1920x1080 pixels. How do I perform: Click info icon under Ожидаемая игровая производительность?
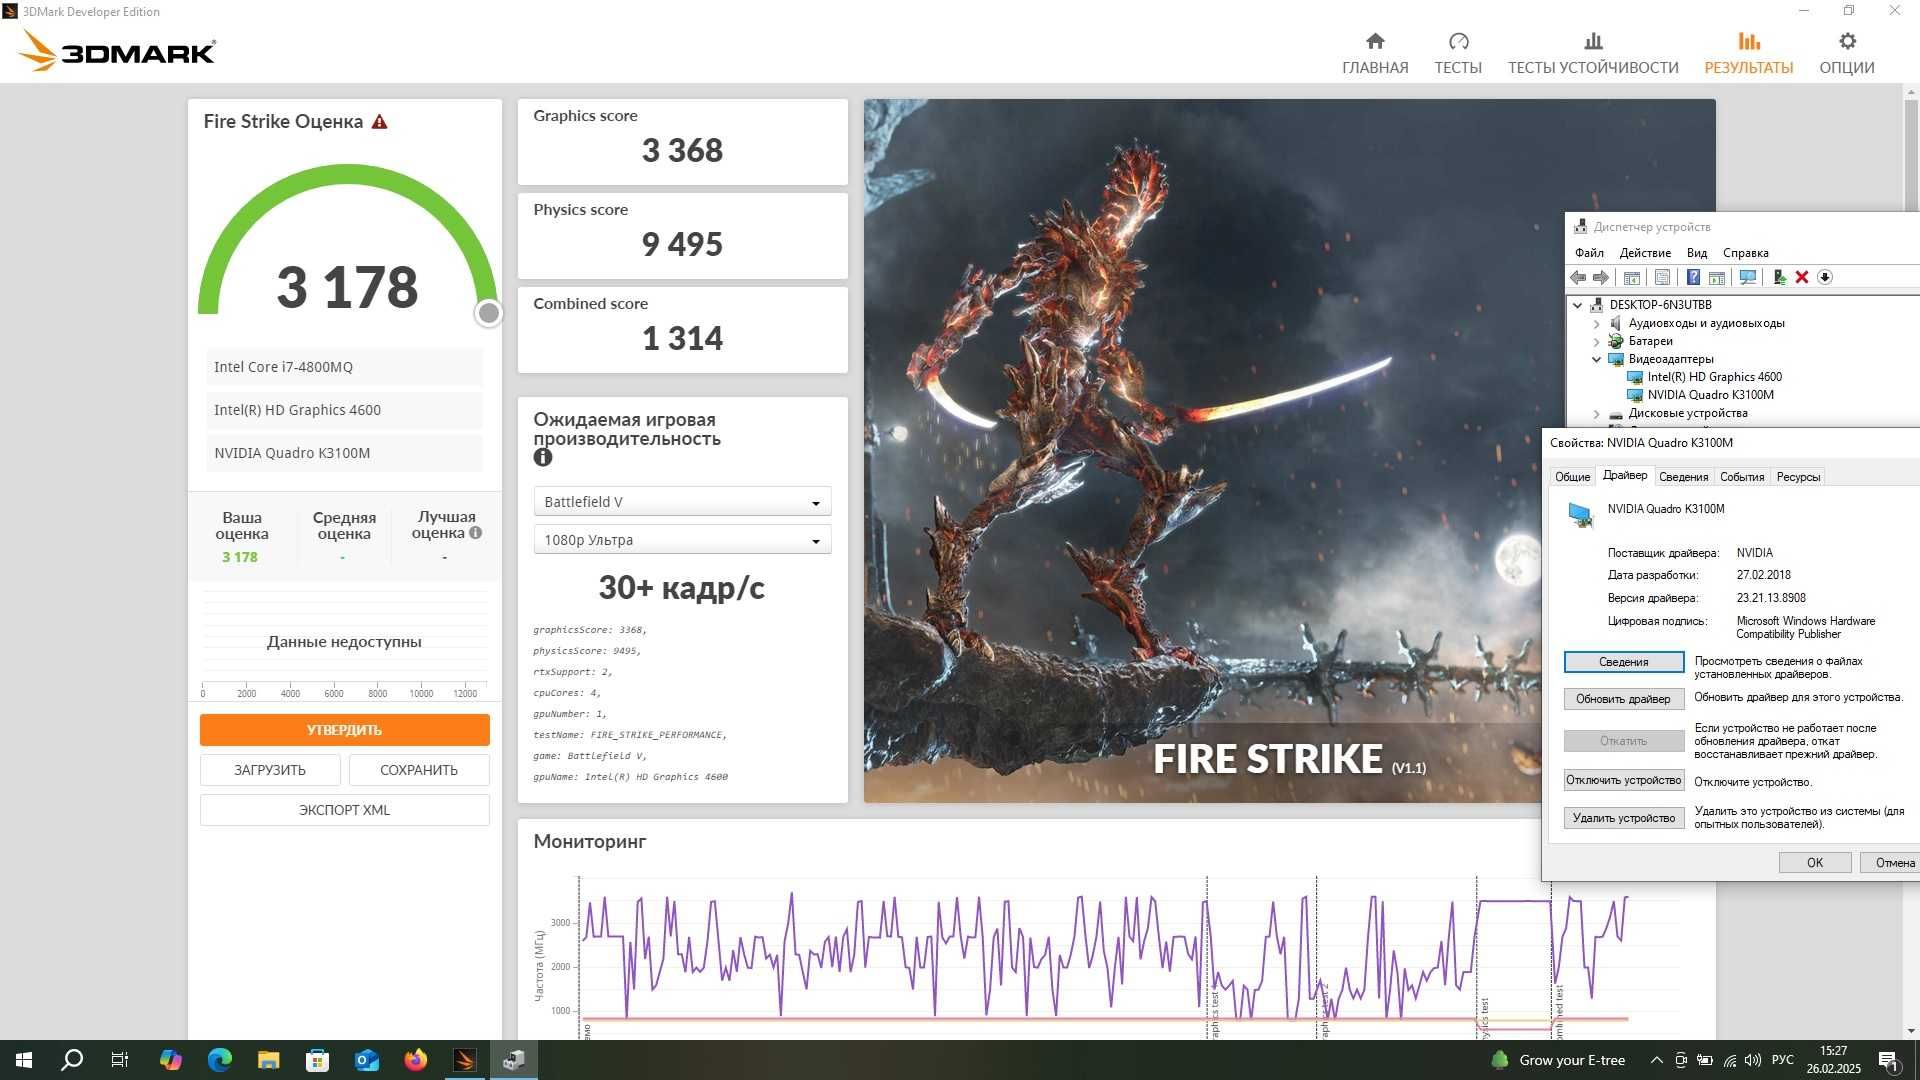543,457
